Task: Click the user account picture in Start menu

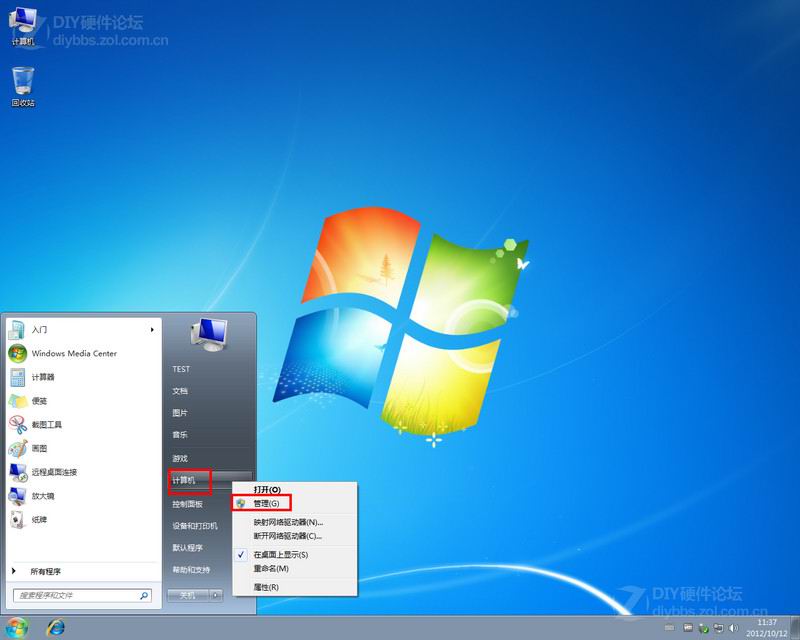Action: (209, 334)
